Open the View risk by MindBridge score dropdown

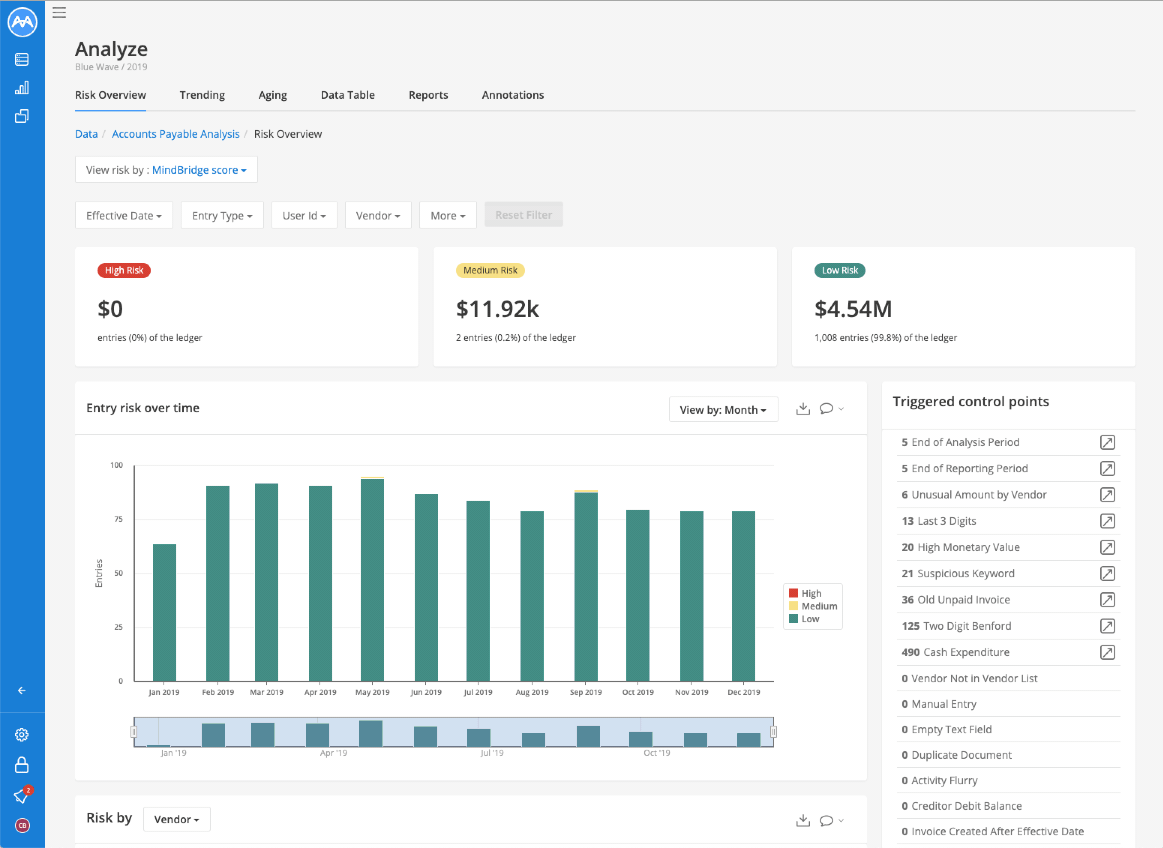click(166, 170)
